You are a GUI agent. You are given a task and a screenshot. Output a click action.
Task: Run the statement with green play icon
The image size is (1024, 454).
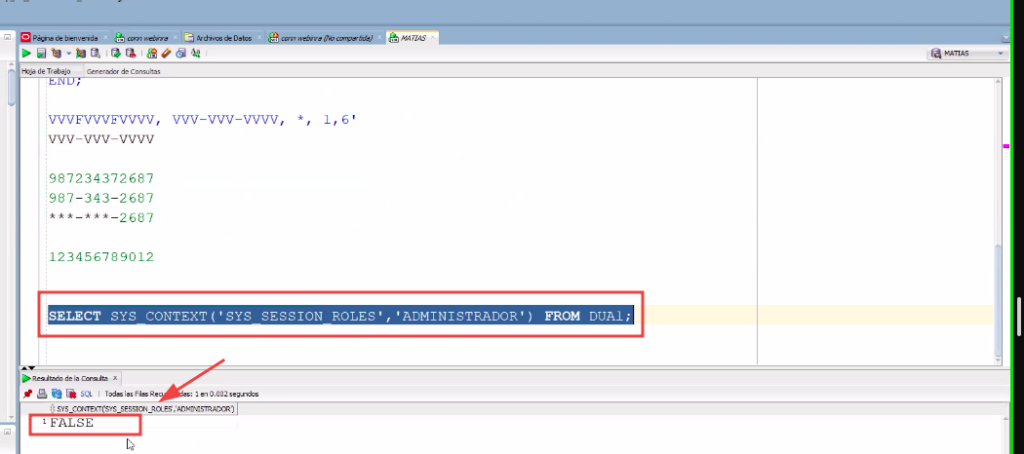pos(27,53)
